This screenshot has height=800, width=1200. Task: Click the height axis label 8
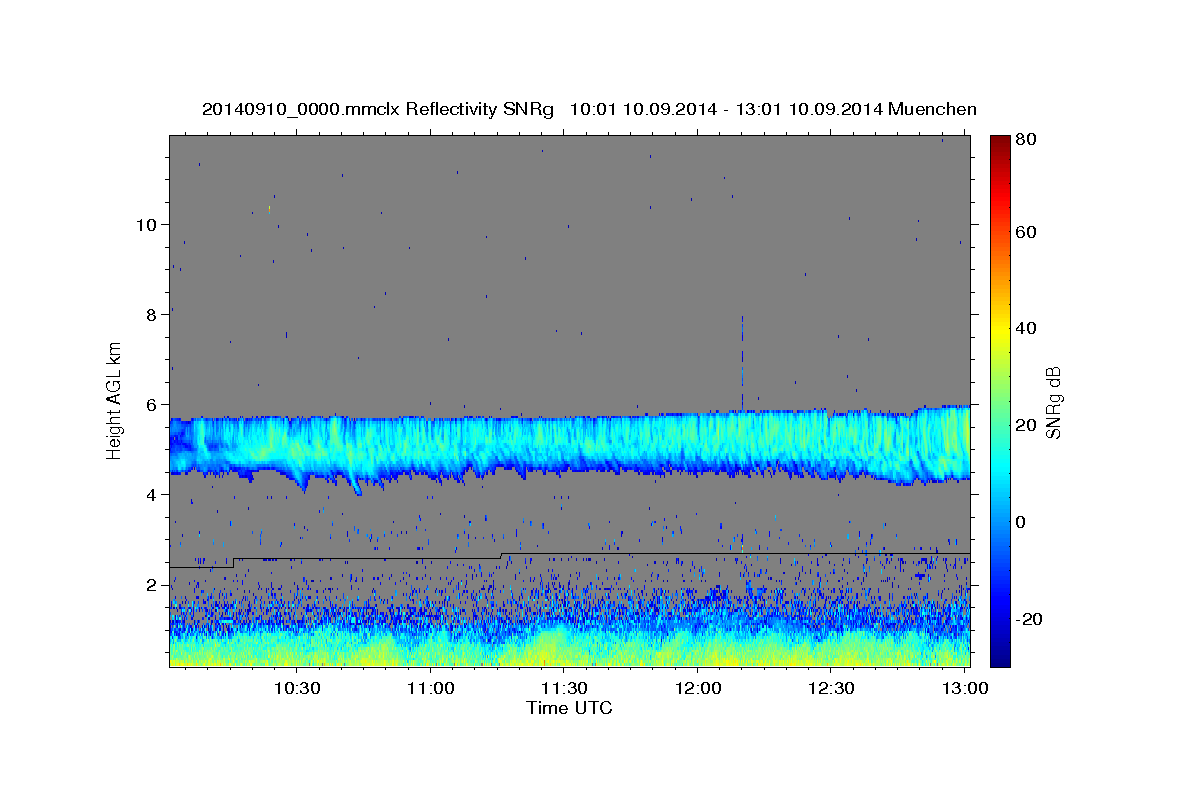point(151,315)
